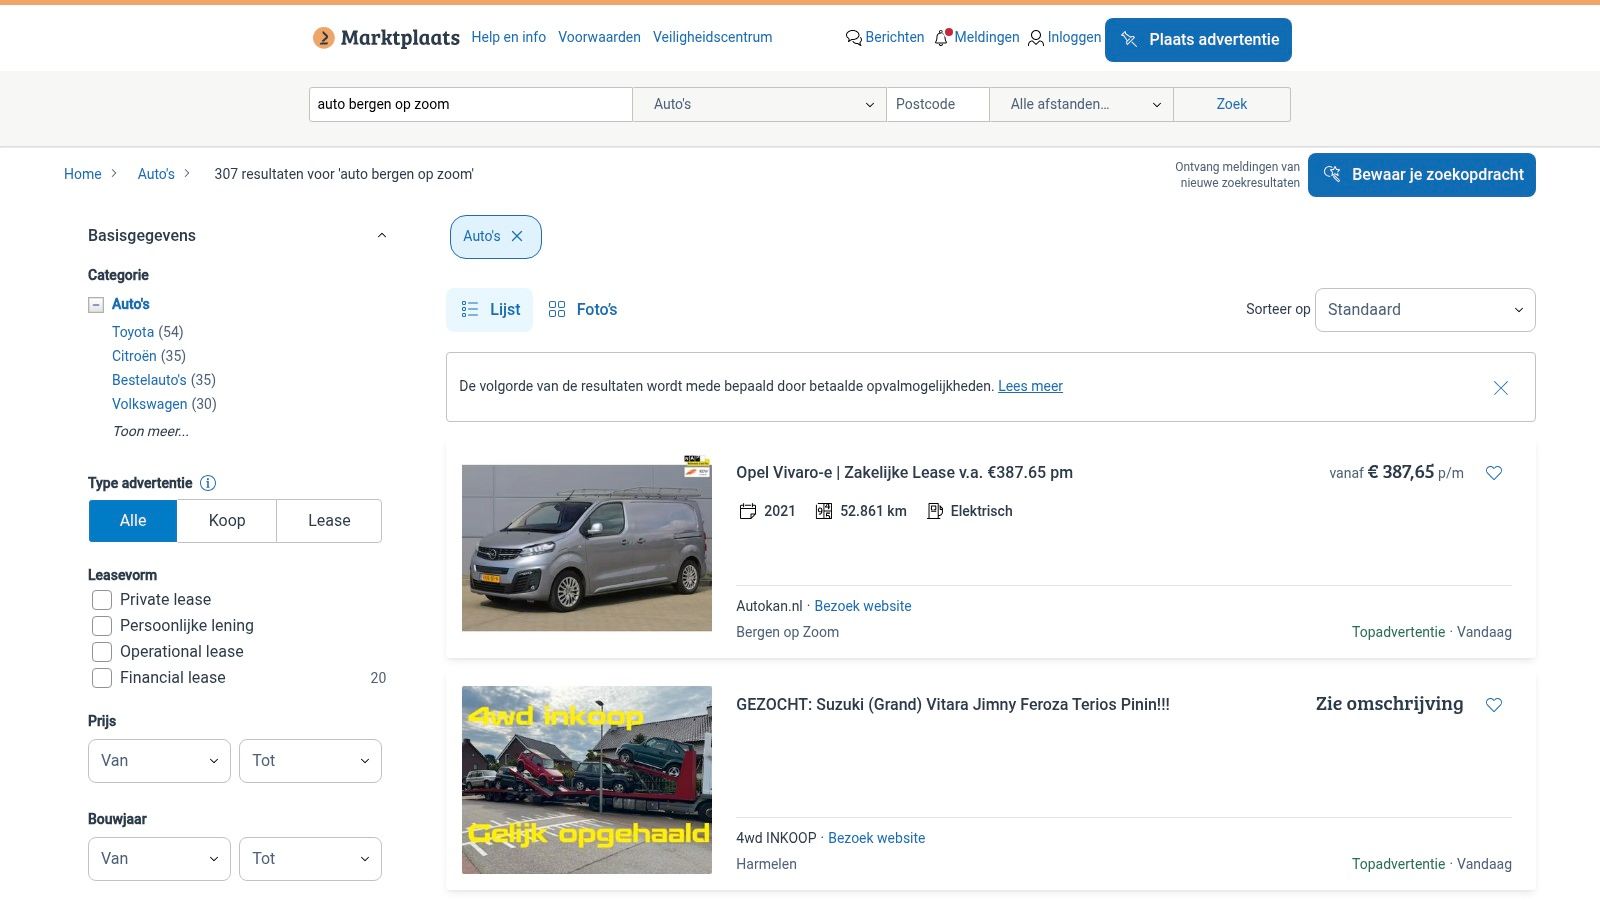
Task: Remove the Auto's filter chip
Action: coord(517,237)
